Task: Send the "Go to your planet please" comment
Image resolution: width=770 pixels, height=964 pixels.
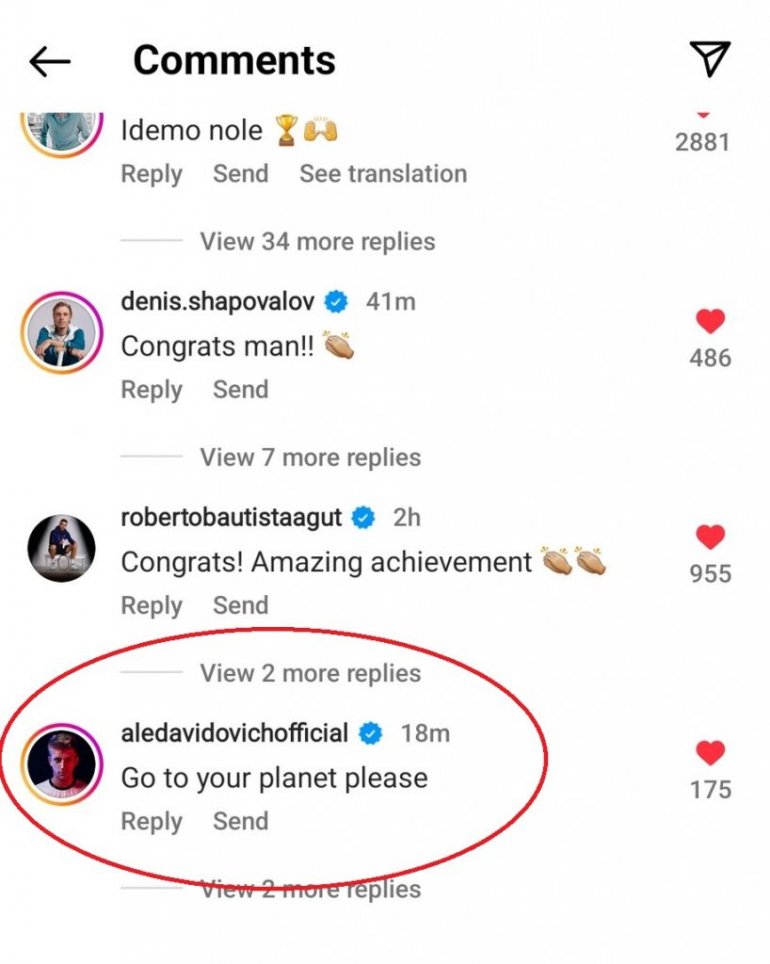Action: pos(240,821)
